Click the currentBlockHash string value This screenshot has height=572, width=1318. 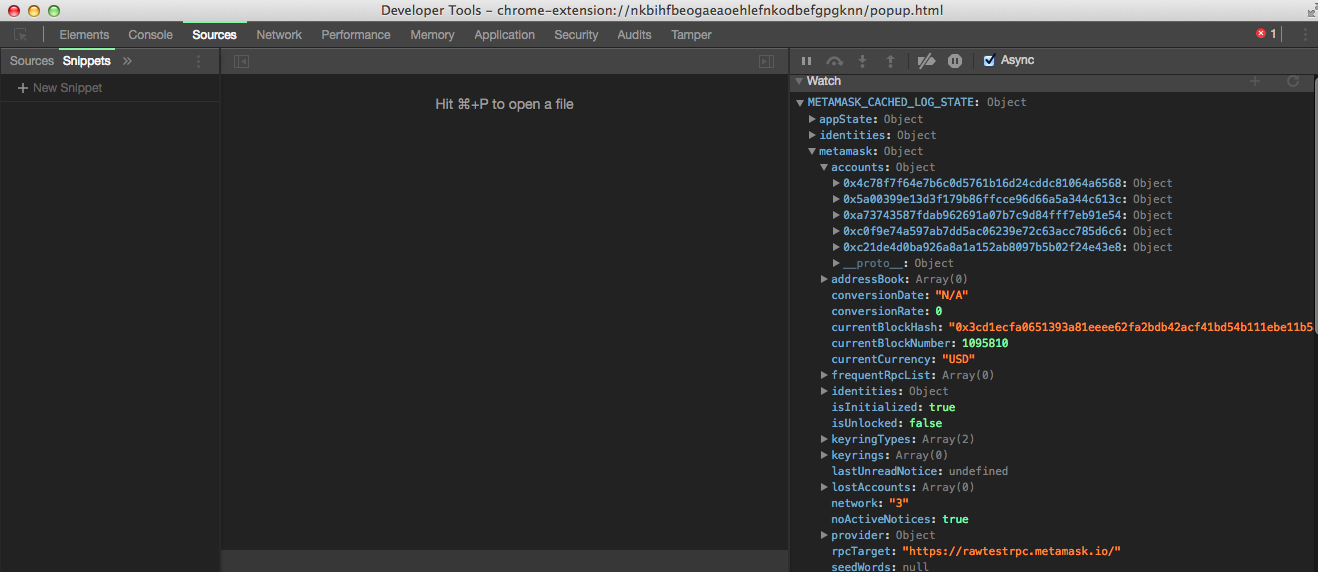(x=1133, y=327)
